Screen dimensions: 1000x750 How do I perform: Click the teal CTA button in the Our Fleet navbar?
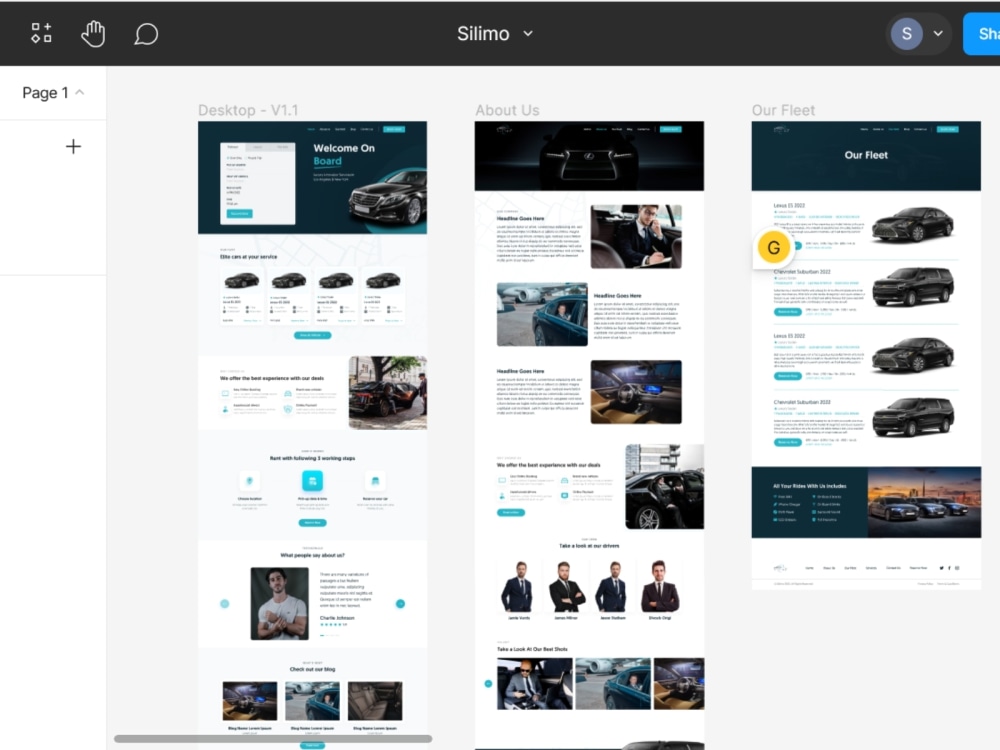950,130
